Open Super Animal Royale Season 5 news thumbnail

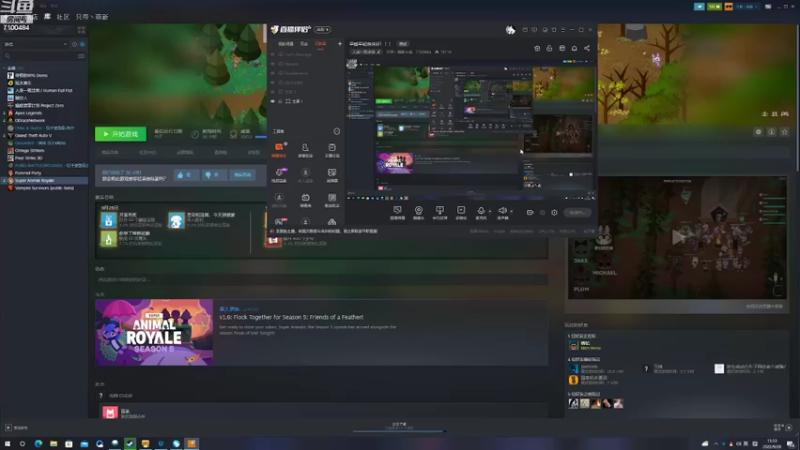click(x=154, y=332)
